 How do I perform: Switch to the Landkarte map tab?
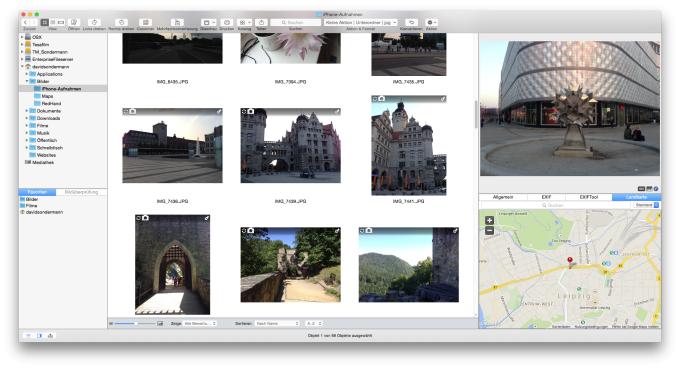636,197
